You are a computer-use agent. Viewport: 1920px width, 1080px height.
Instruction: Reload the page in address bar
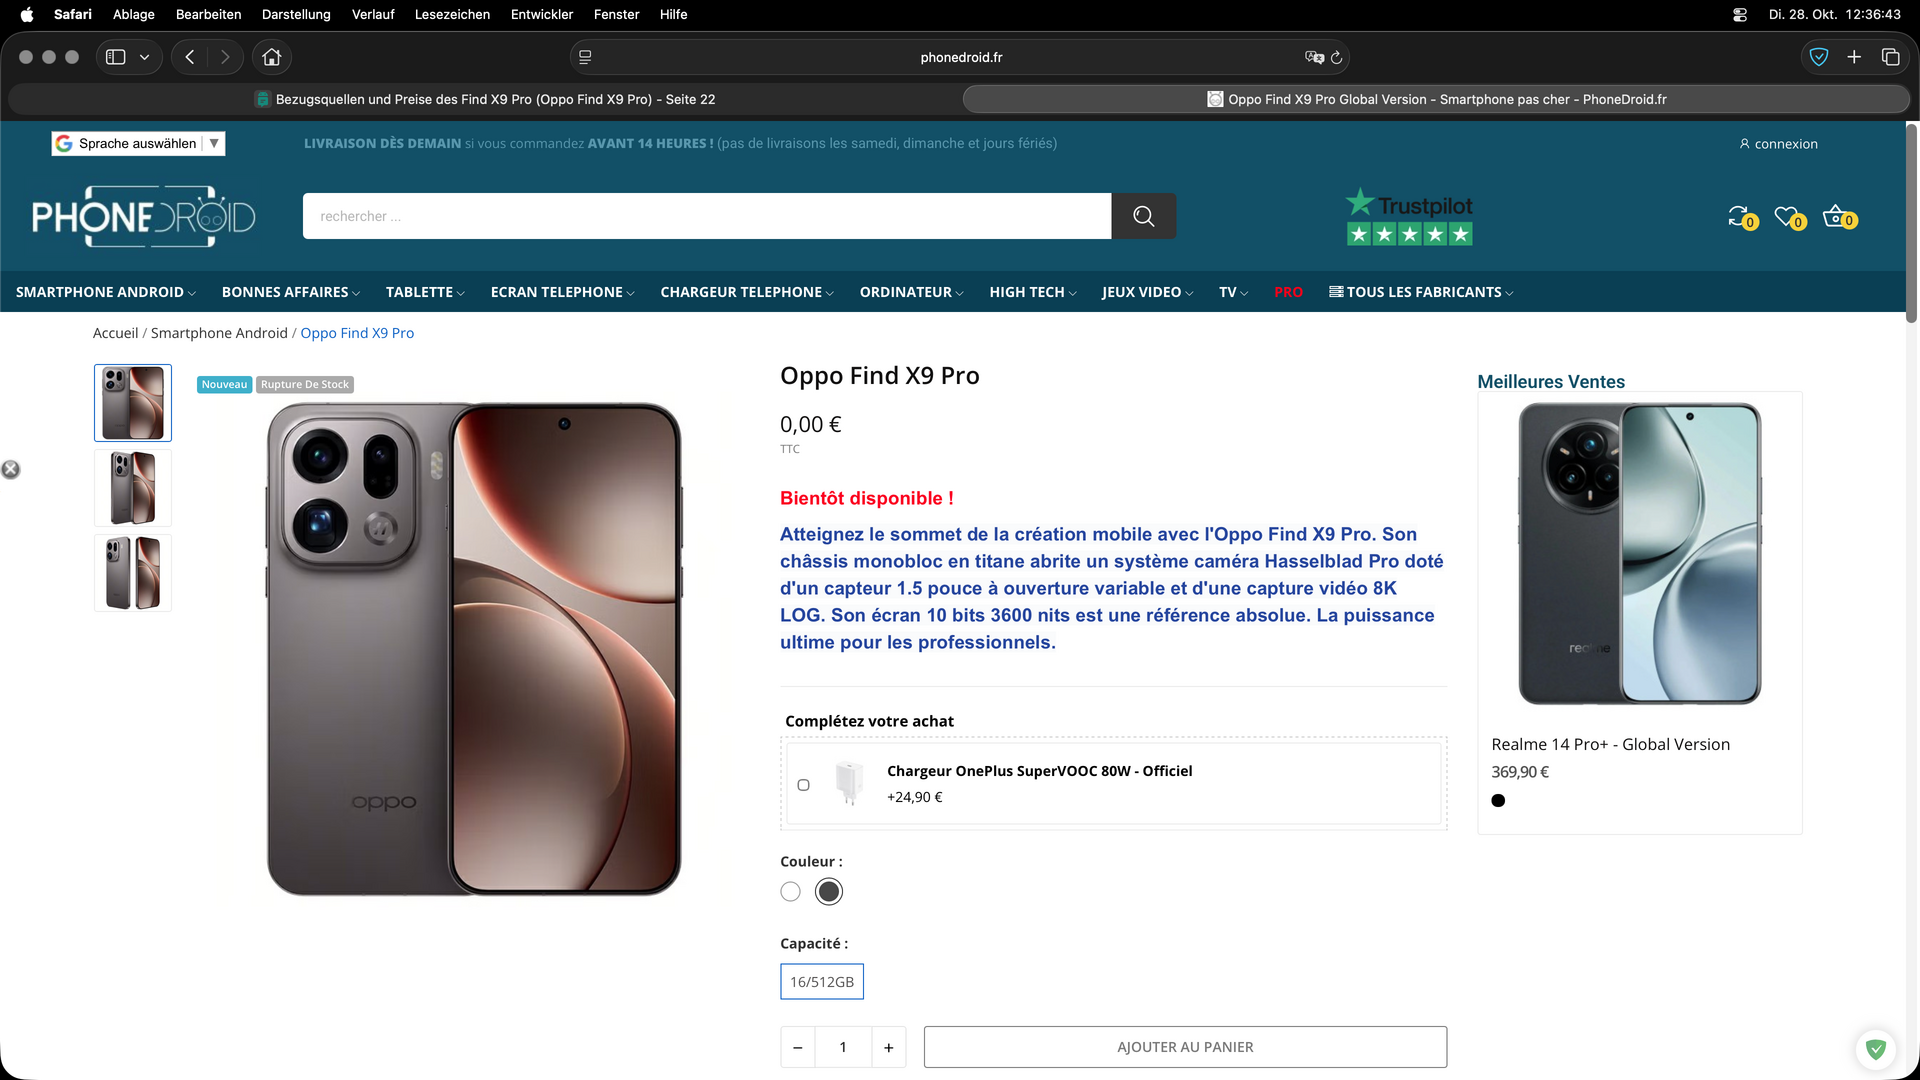pos(1336,57)
